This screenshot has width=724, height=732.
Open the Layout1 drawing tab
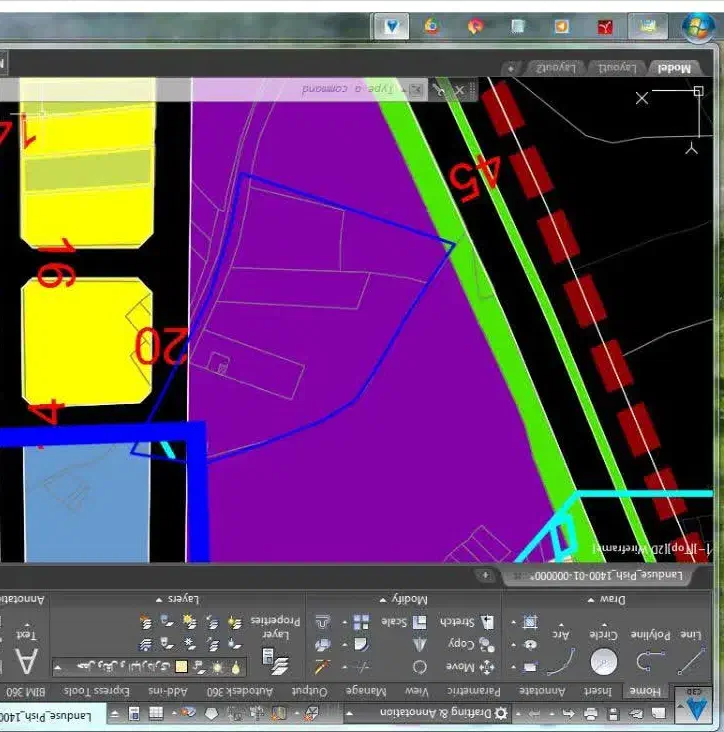click(616, 68)
